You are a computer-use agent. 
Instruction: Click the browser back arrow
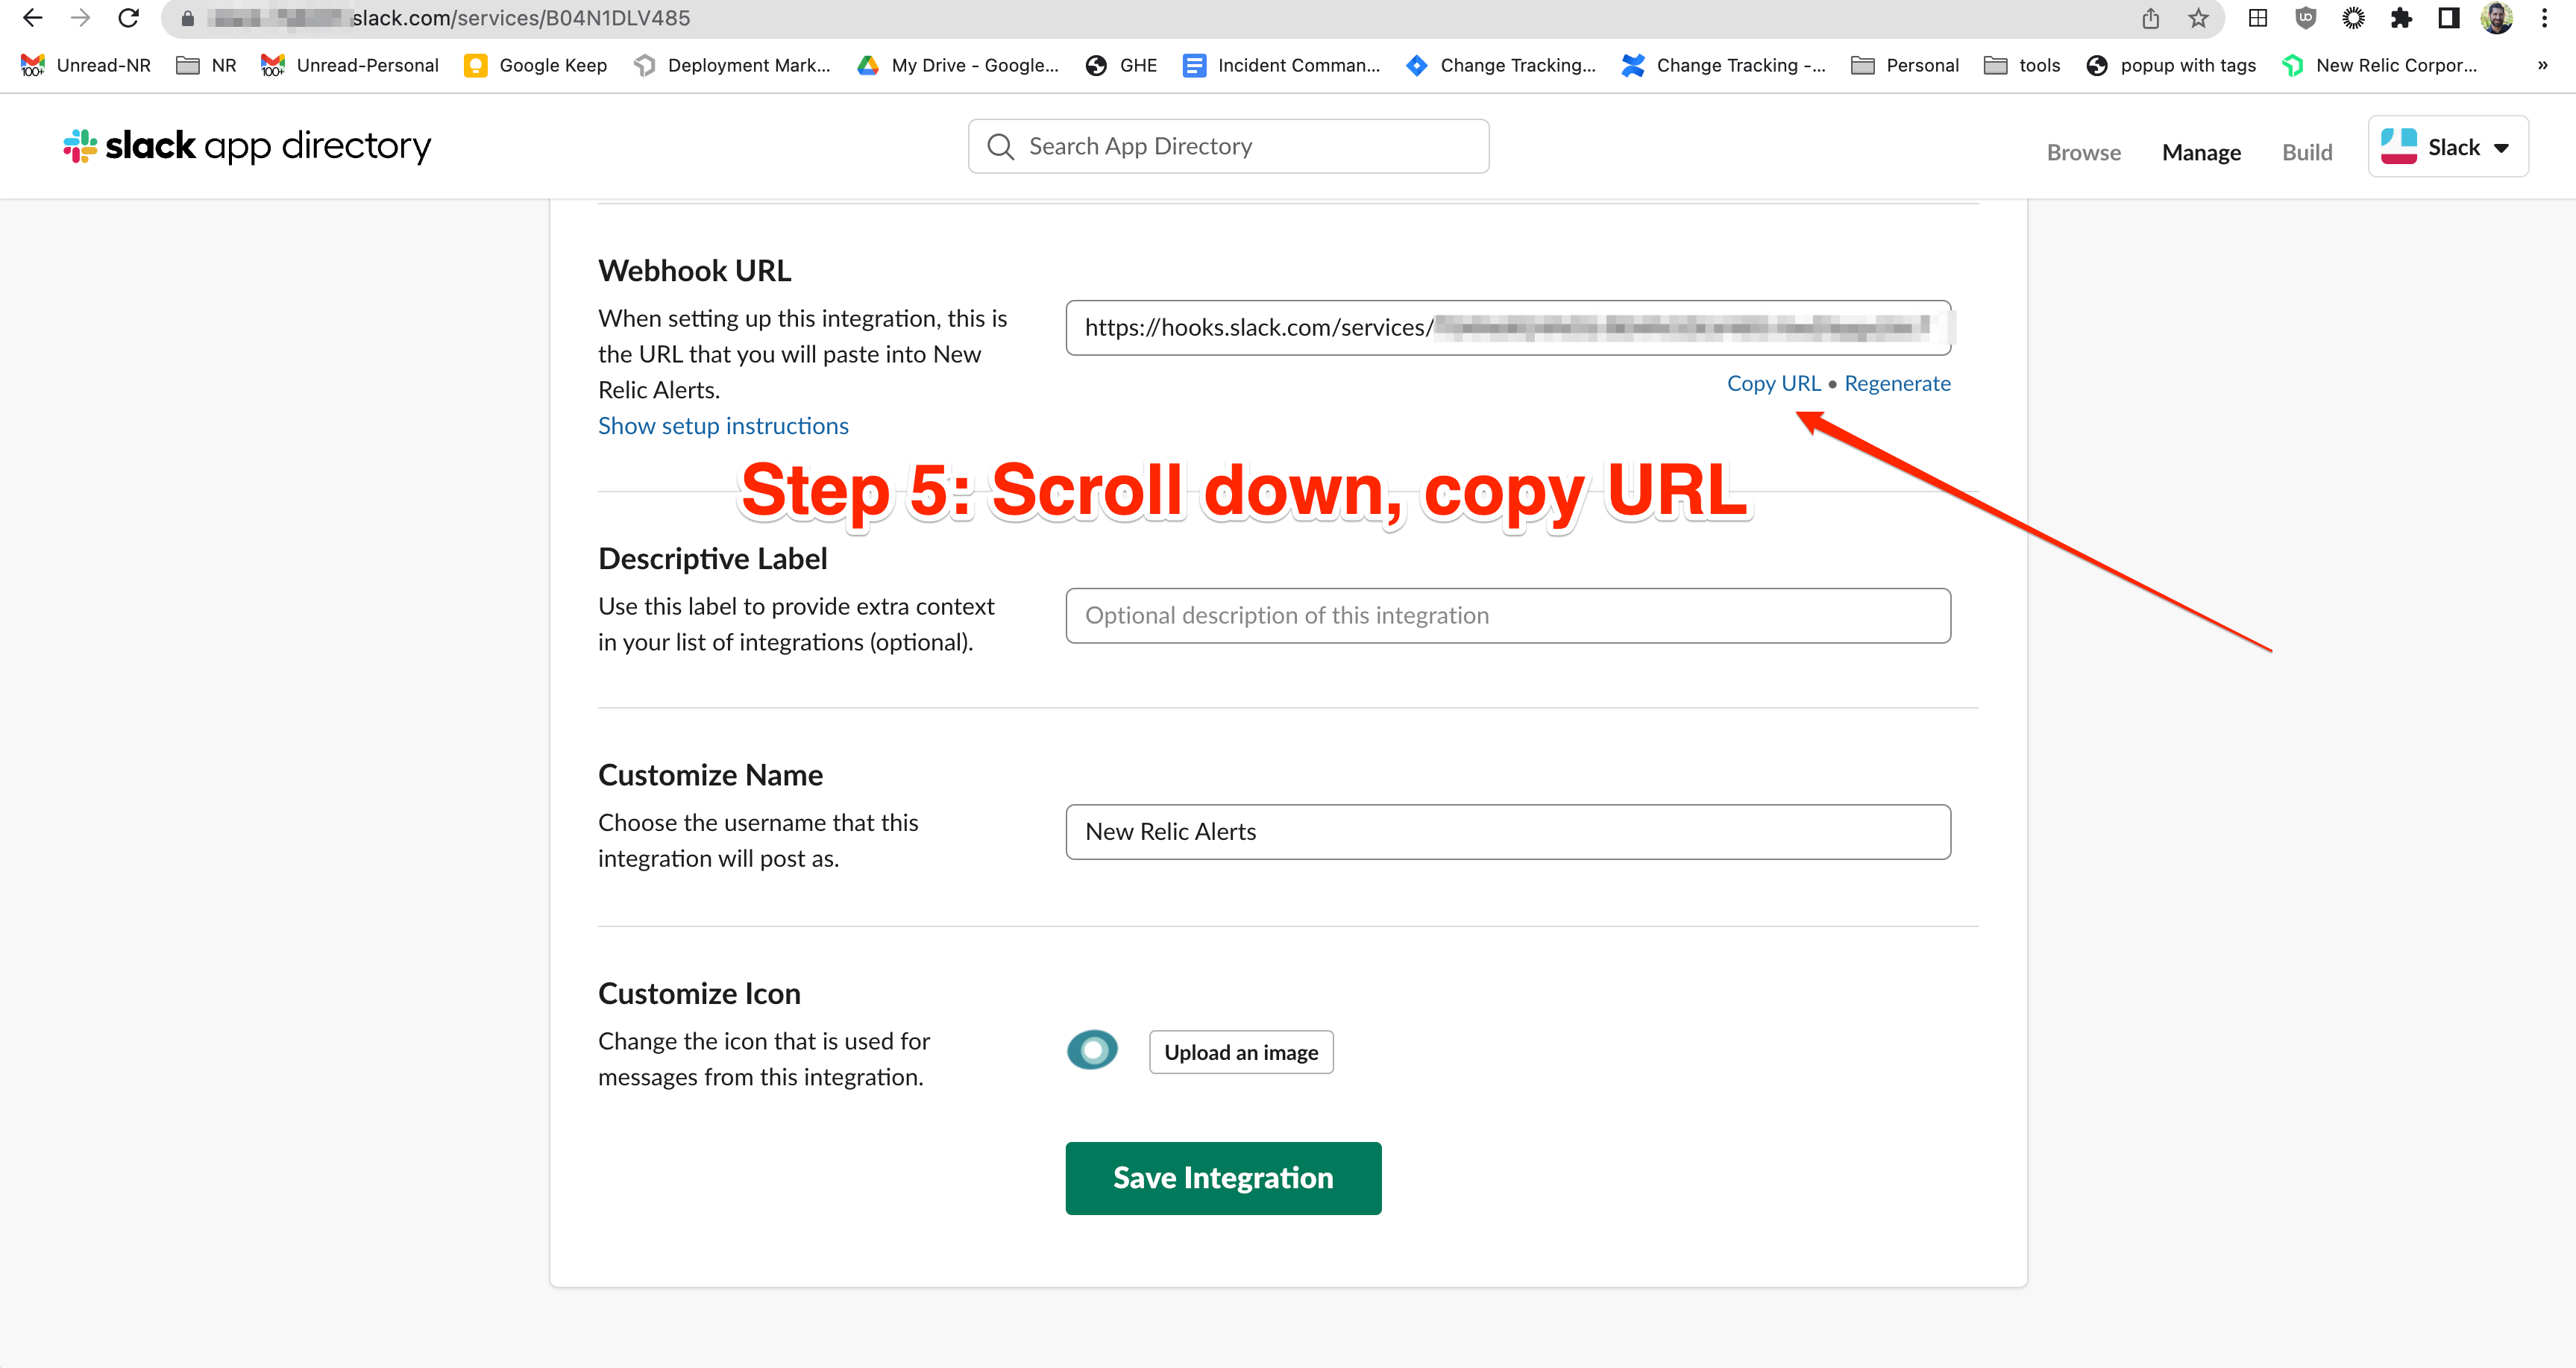pyautogui.click(x=32, y=18)
